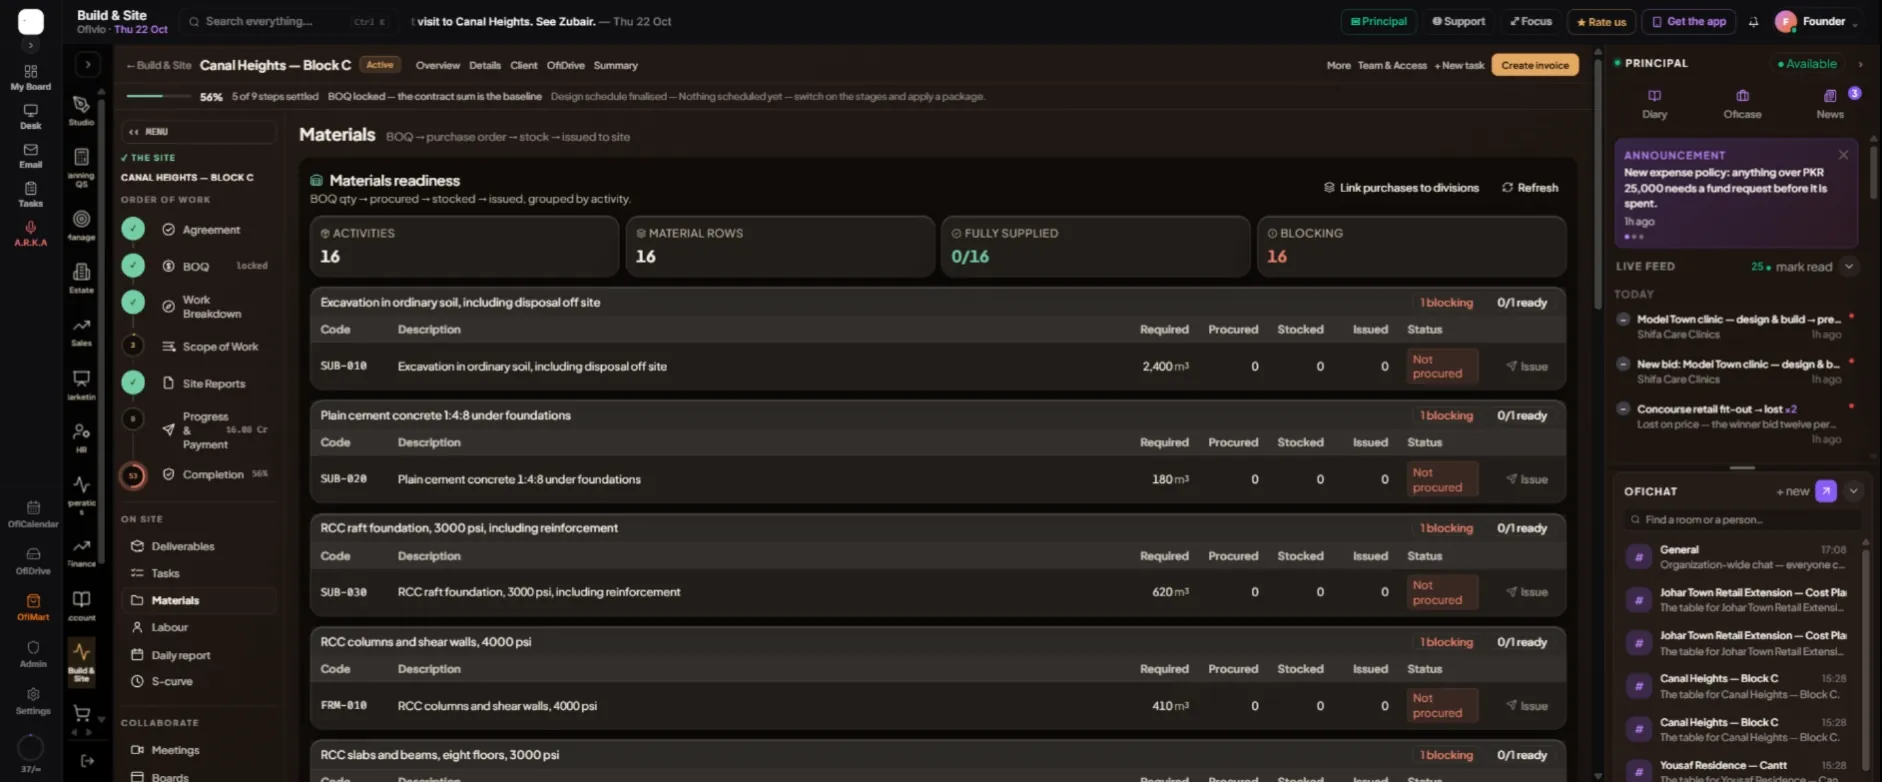
Task: Toggle the Agreement step checkmark
Action: point(133,229)
